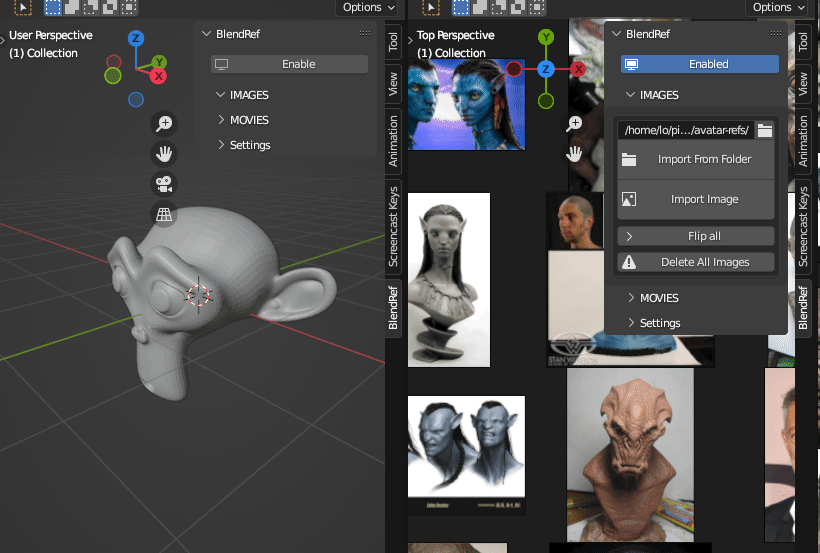Click the Import Image button
820x553 pixels.
[696, 199]
